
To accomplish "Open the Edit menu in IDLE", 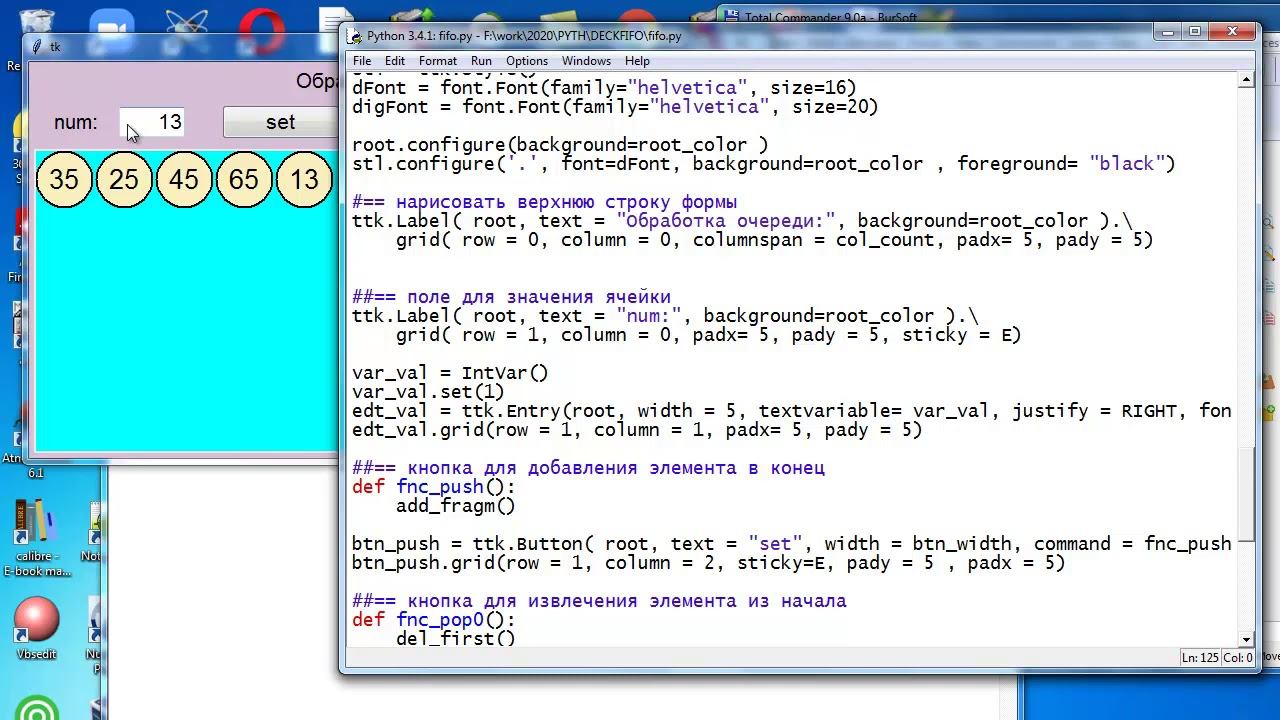I will [395, 61].
